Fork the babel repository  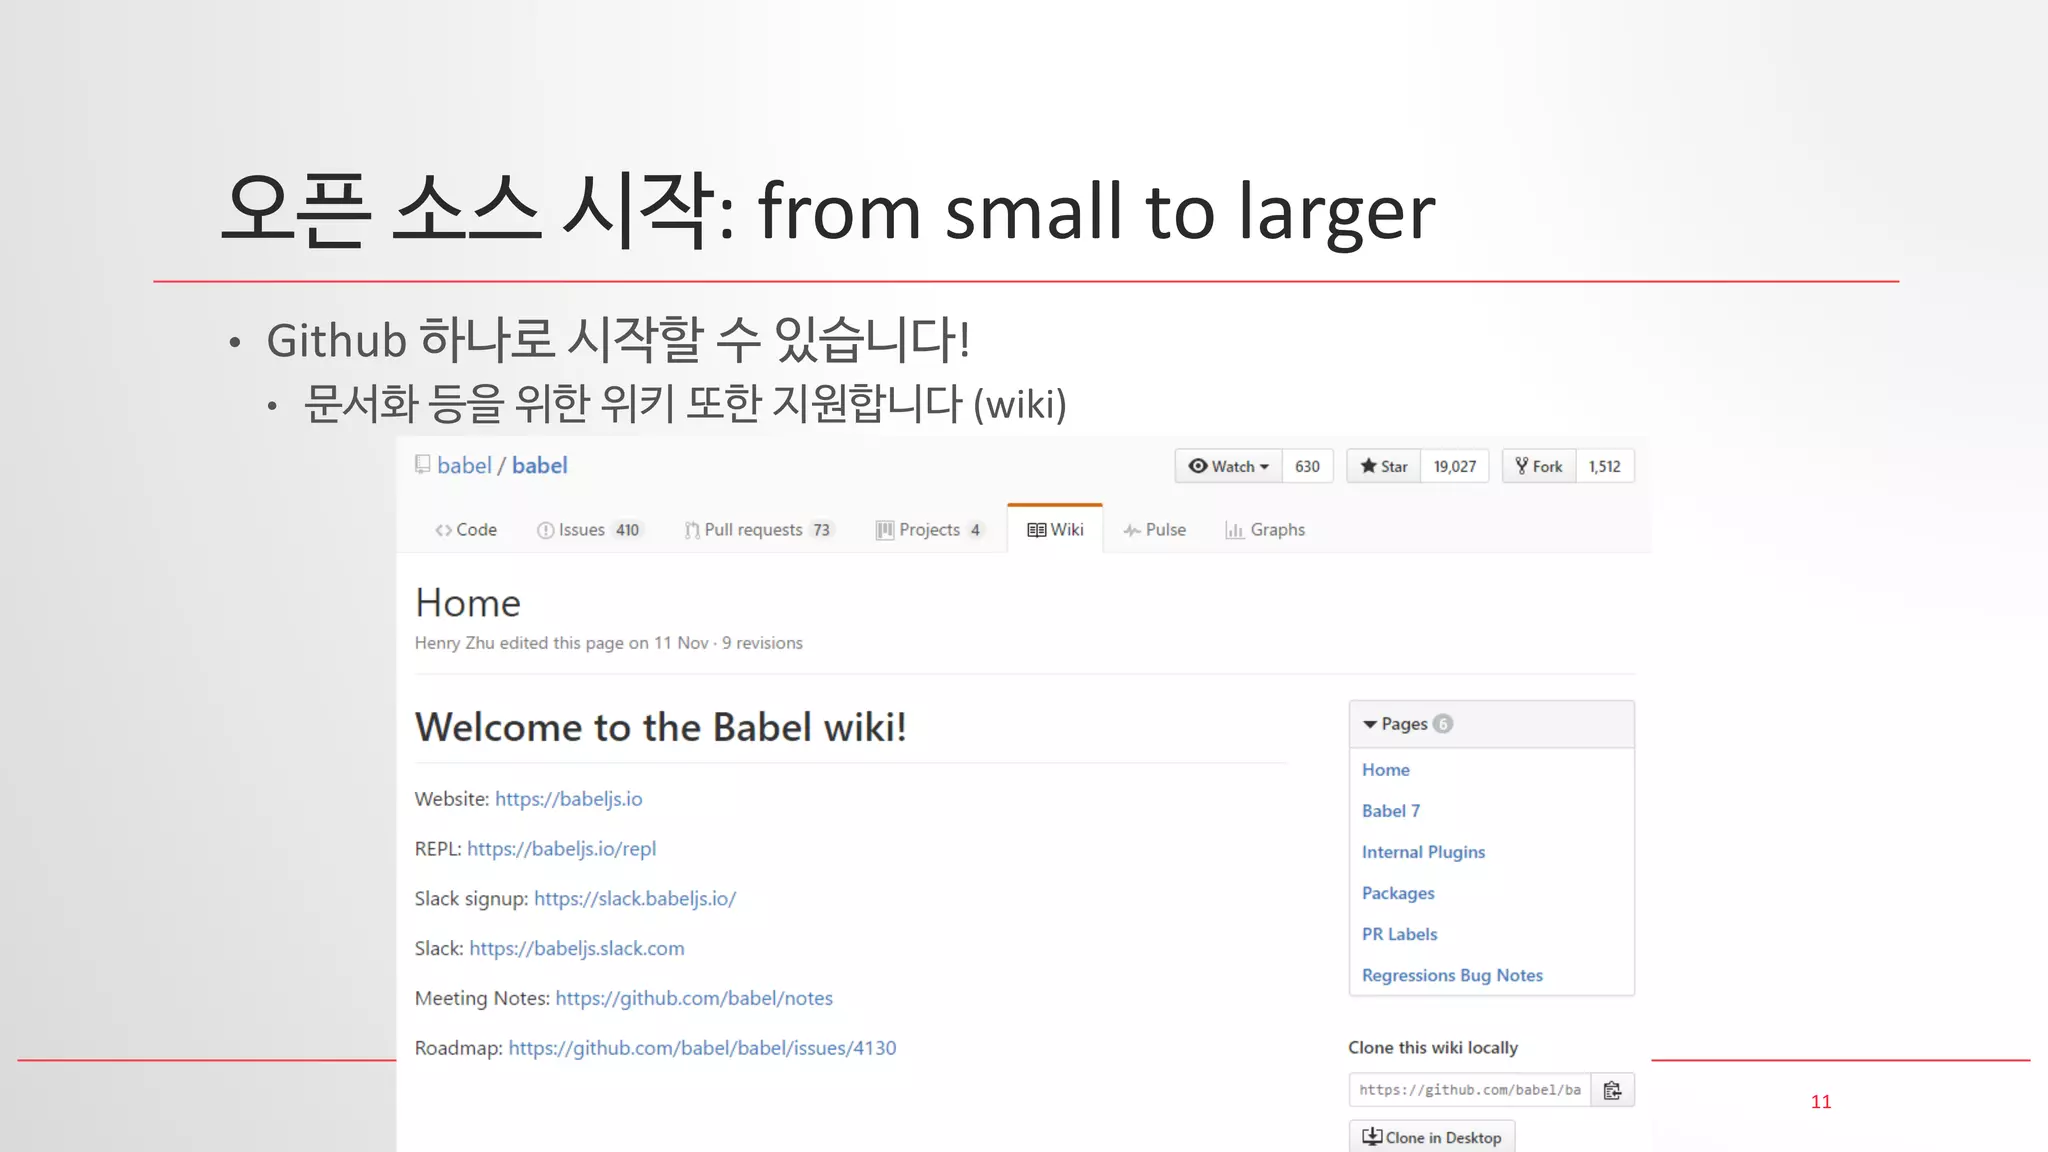(x=1539, y=466)
